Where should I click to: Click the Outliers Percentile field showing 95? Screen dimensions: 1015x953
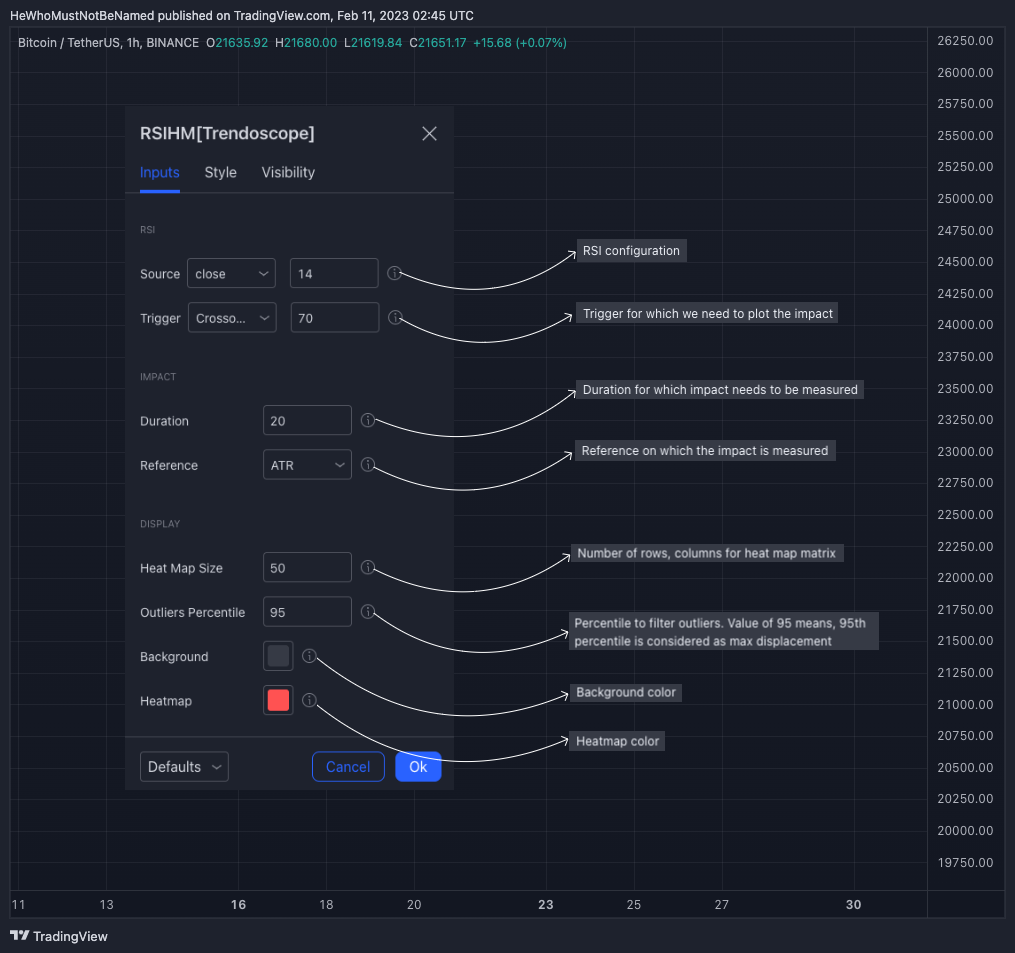307,612
